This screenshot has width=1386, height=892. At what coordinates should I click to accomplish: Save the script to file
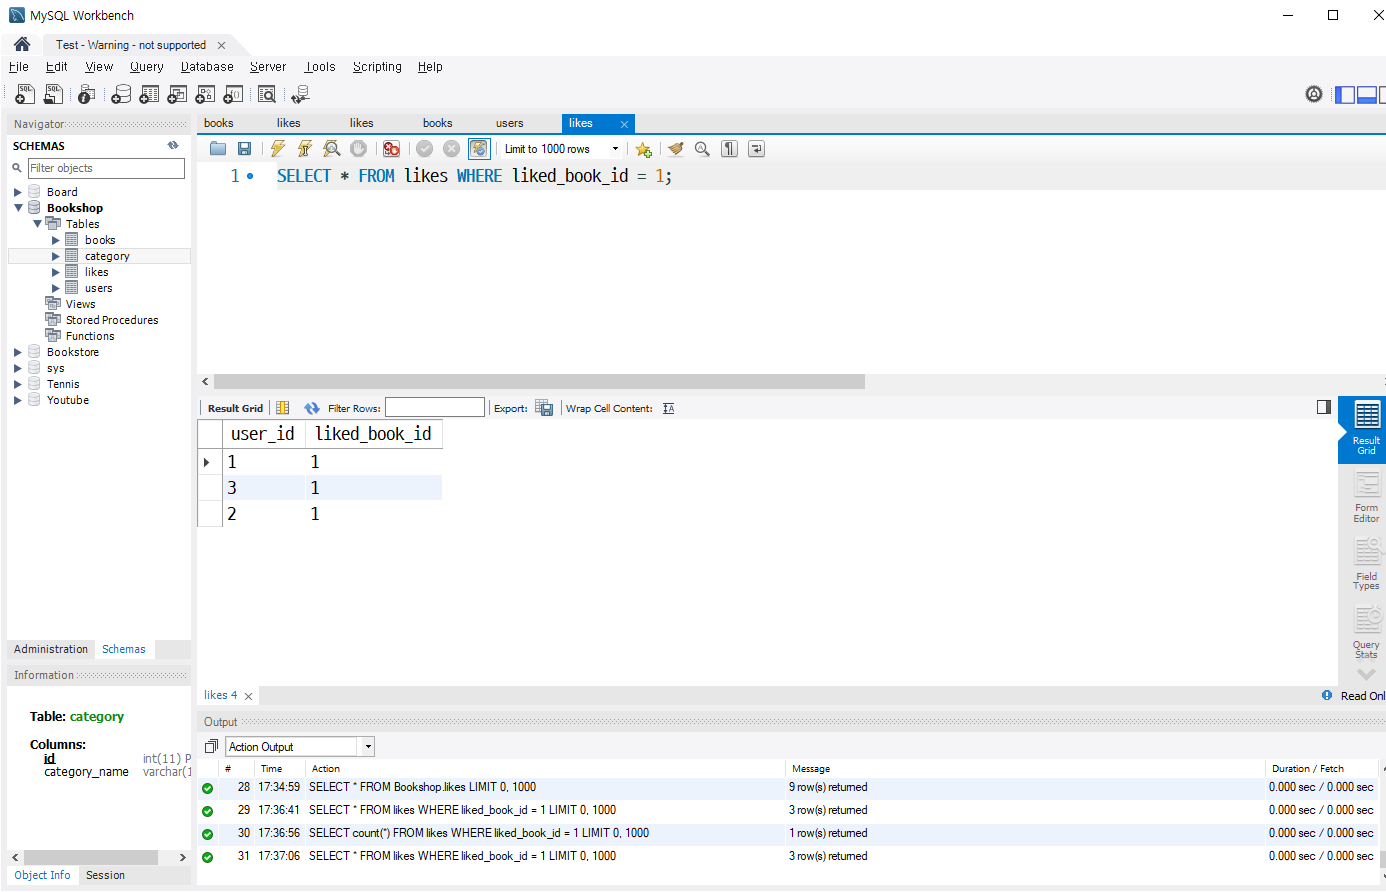point(244,149)
